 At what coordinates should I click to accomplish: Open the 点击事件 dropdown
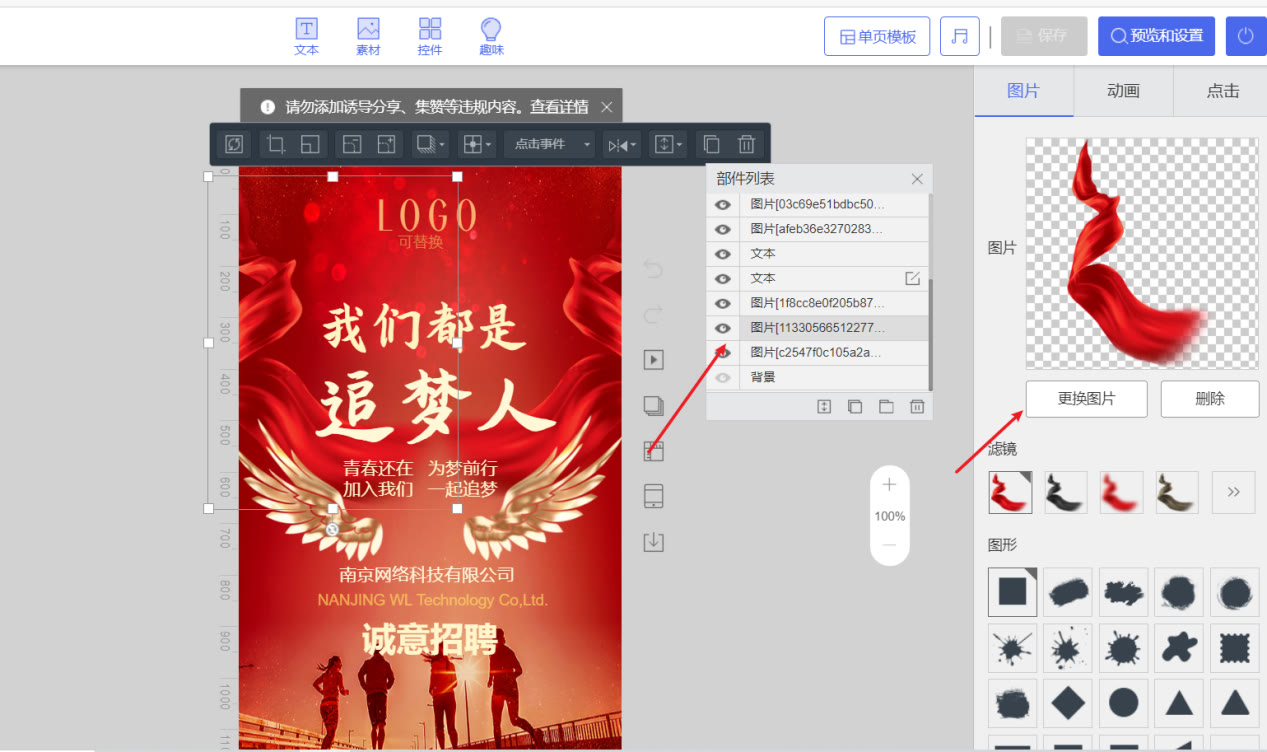click(x=548, y=144)
